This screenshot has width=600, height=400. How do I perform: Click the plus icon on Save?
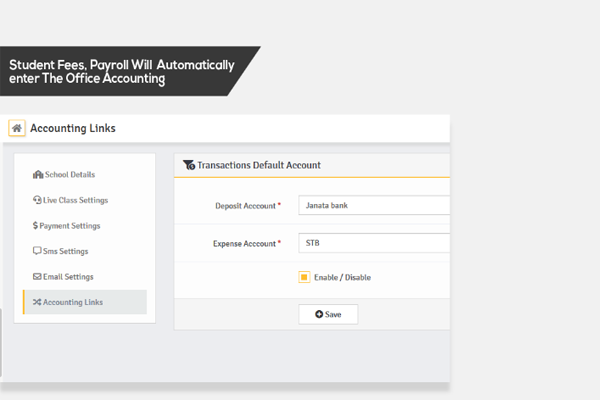coord(318,314)
